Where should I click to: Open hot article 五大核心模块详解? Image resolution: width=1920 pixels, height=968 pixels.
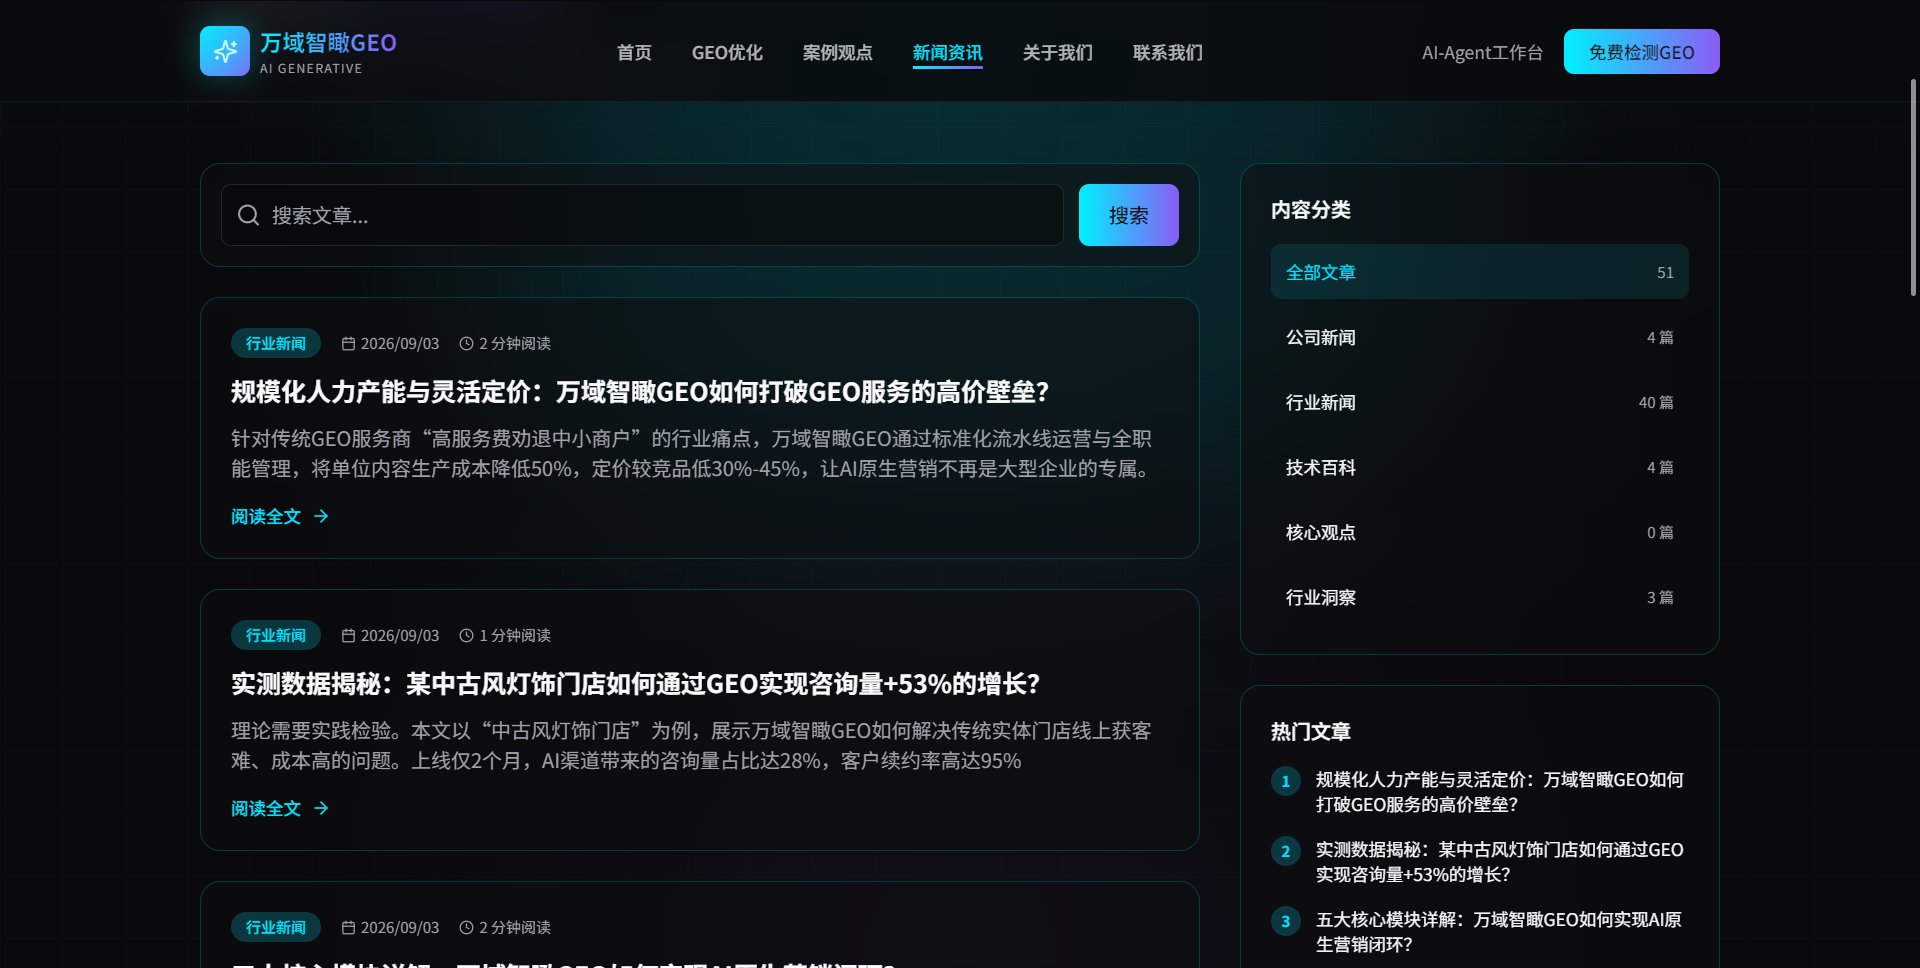tap(1499, 932)
